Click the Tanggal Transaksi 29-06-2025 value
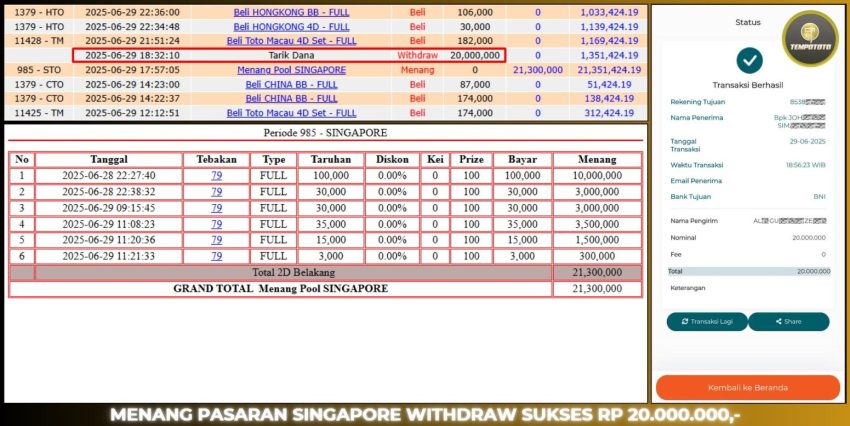The width and height of the screenshot is (850, 426). point(808,141)
